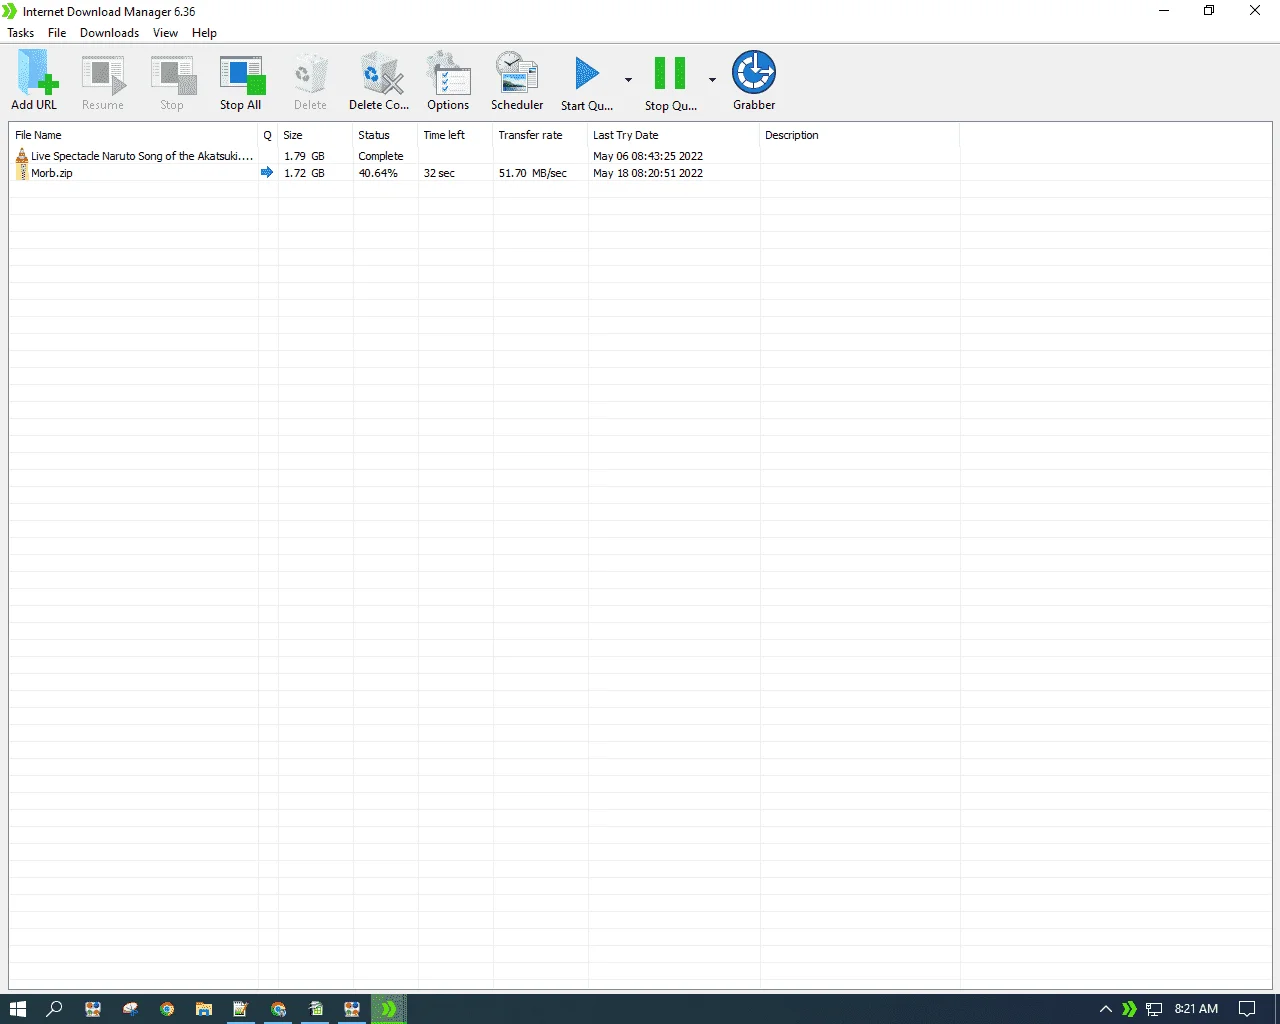The height and width of the screenshot is (1024, 1280).
Task: Open the Windows notification center
Action: pos(1247,1009)
